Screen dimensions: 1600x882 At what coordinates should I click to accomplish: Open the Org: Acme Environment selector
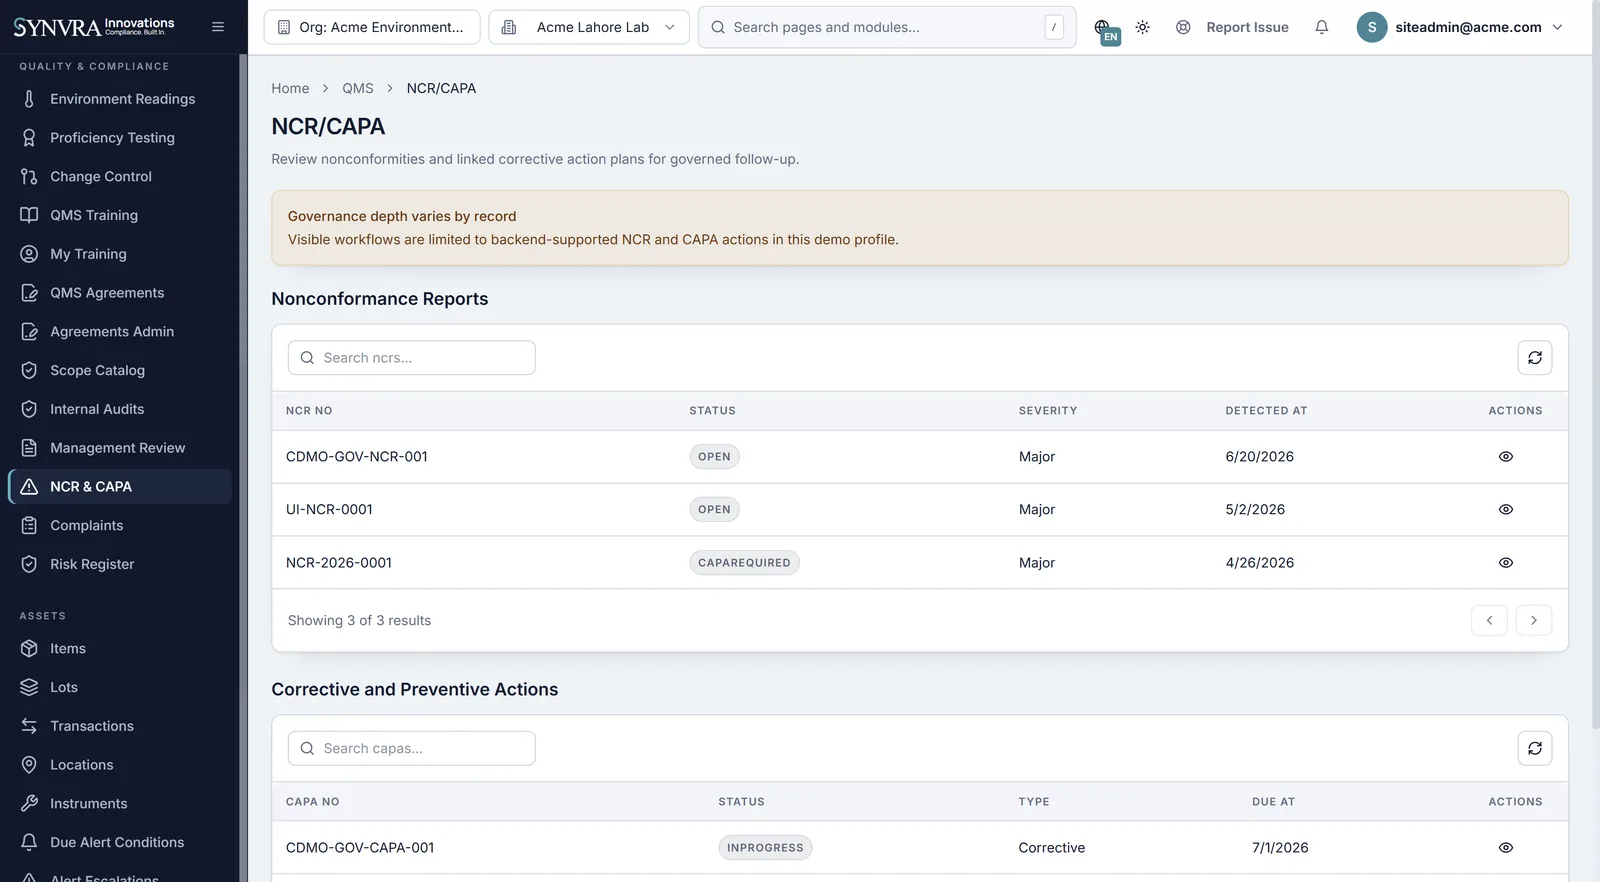pos(372,27)
